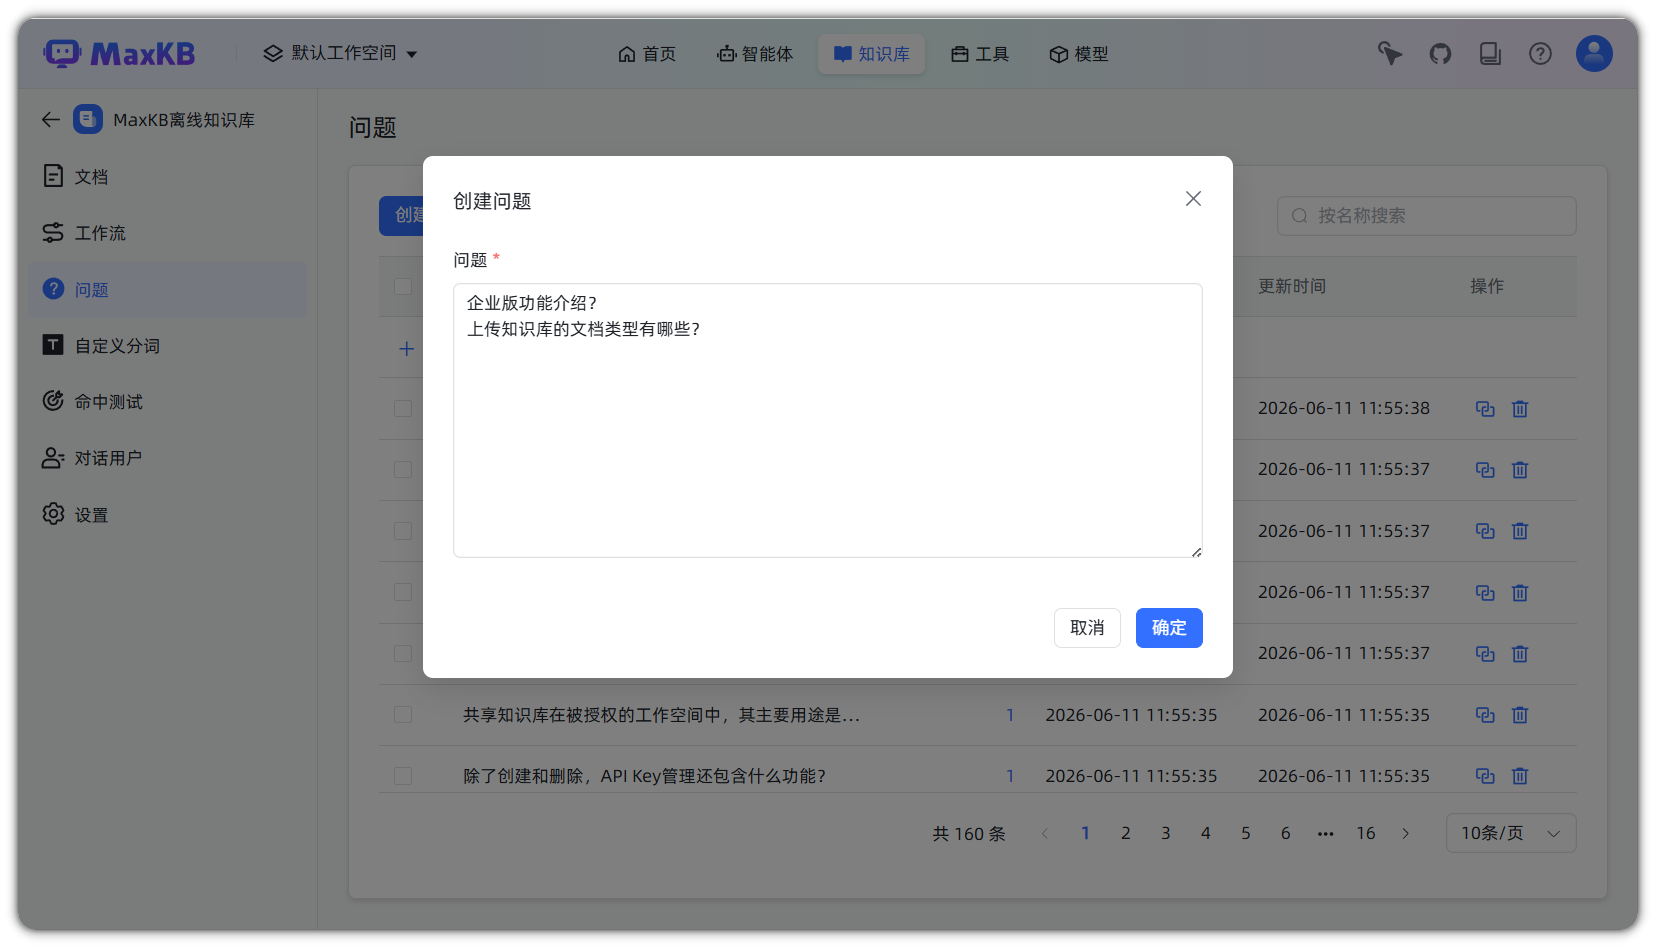Delete the API Key管理 question row
1656x948 pixels.
[x=1520, y=776]
